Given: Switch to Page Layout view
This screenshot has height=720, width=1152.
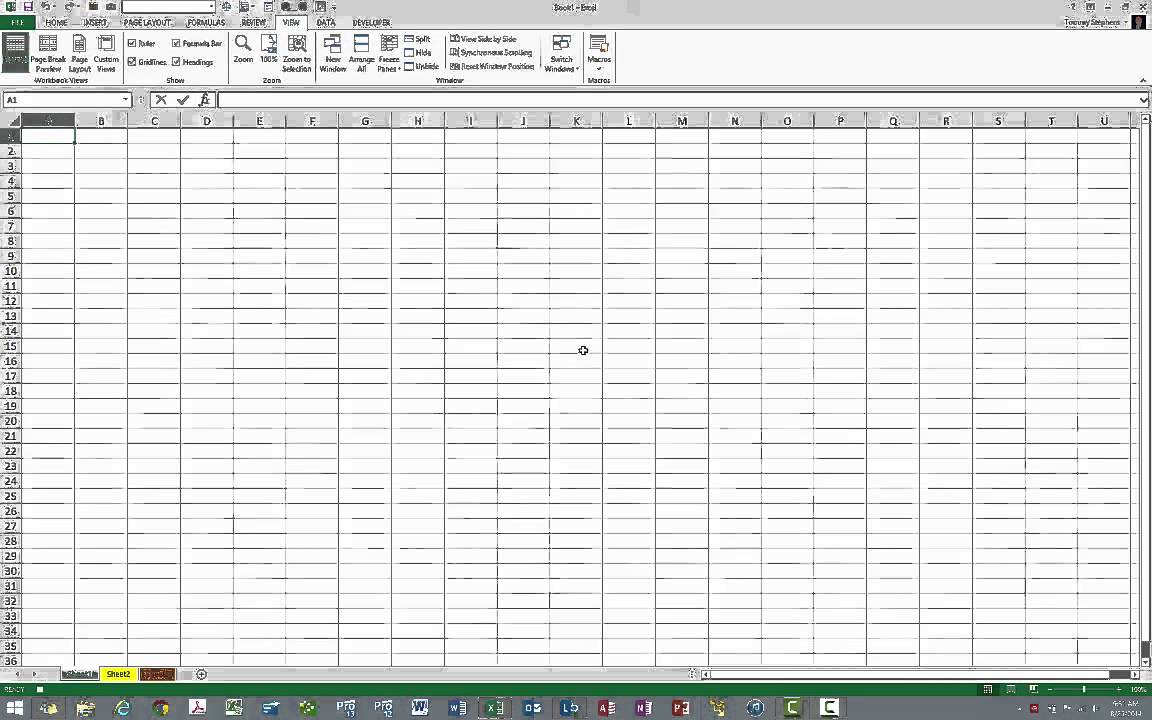Looking at the screenshot, I should tap(79, 54).
